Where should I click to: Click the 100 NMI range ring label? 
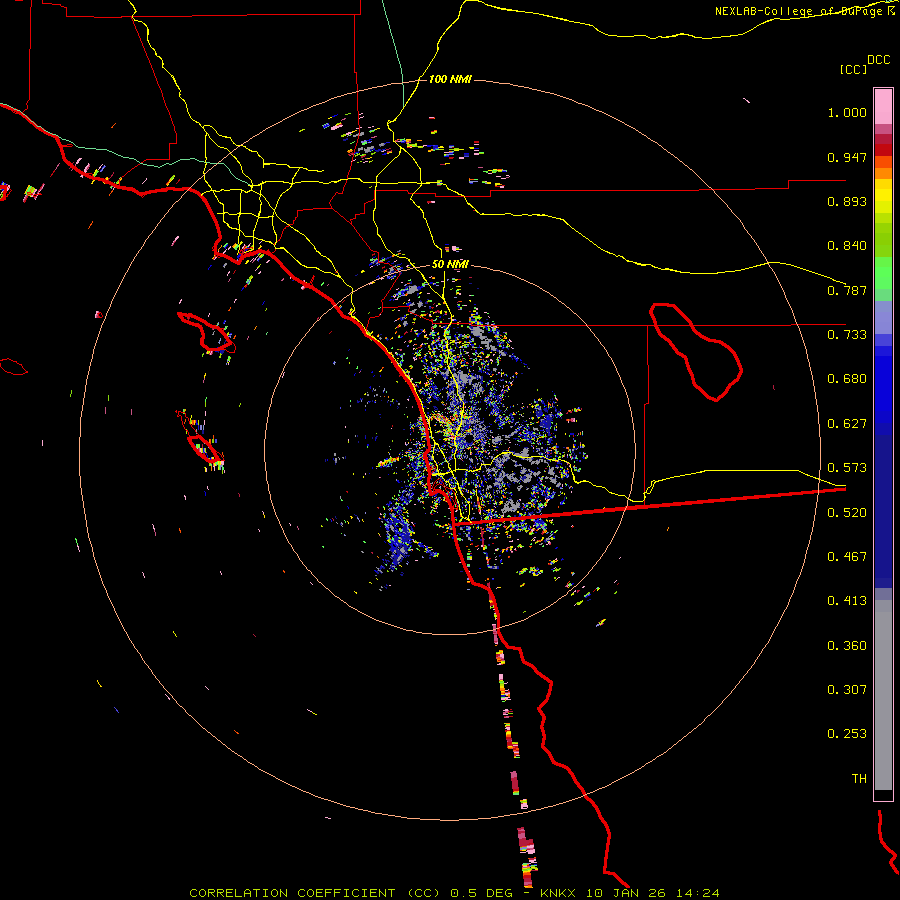pos(450,79)
